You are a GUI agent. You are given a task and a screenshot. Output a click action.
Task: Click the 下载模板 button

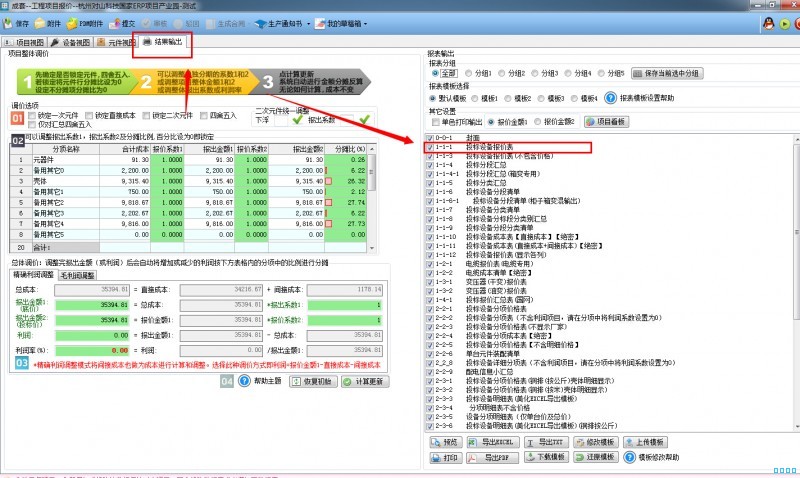(x=545, y=458)
